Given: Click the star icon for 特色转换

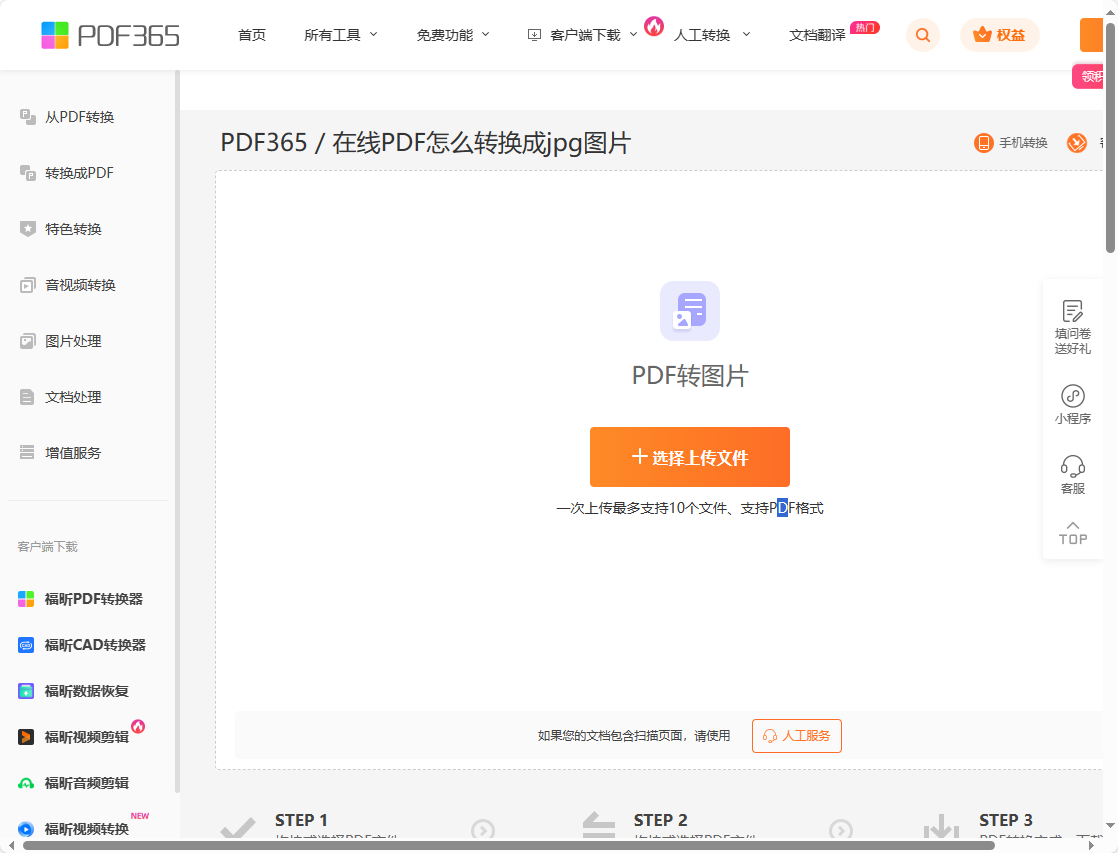Looking at the screenshot, I should (27, 229).
